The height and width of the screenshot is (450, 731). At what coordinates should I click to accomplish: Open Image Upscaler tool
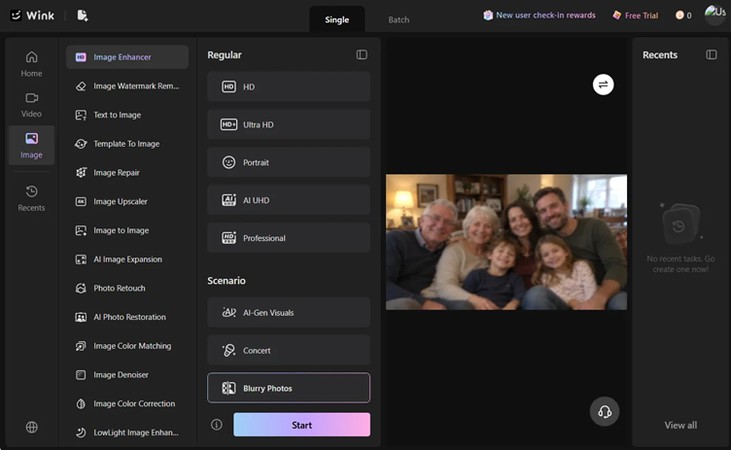(x=127, y=201)
